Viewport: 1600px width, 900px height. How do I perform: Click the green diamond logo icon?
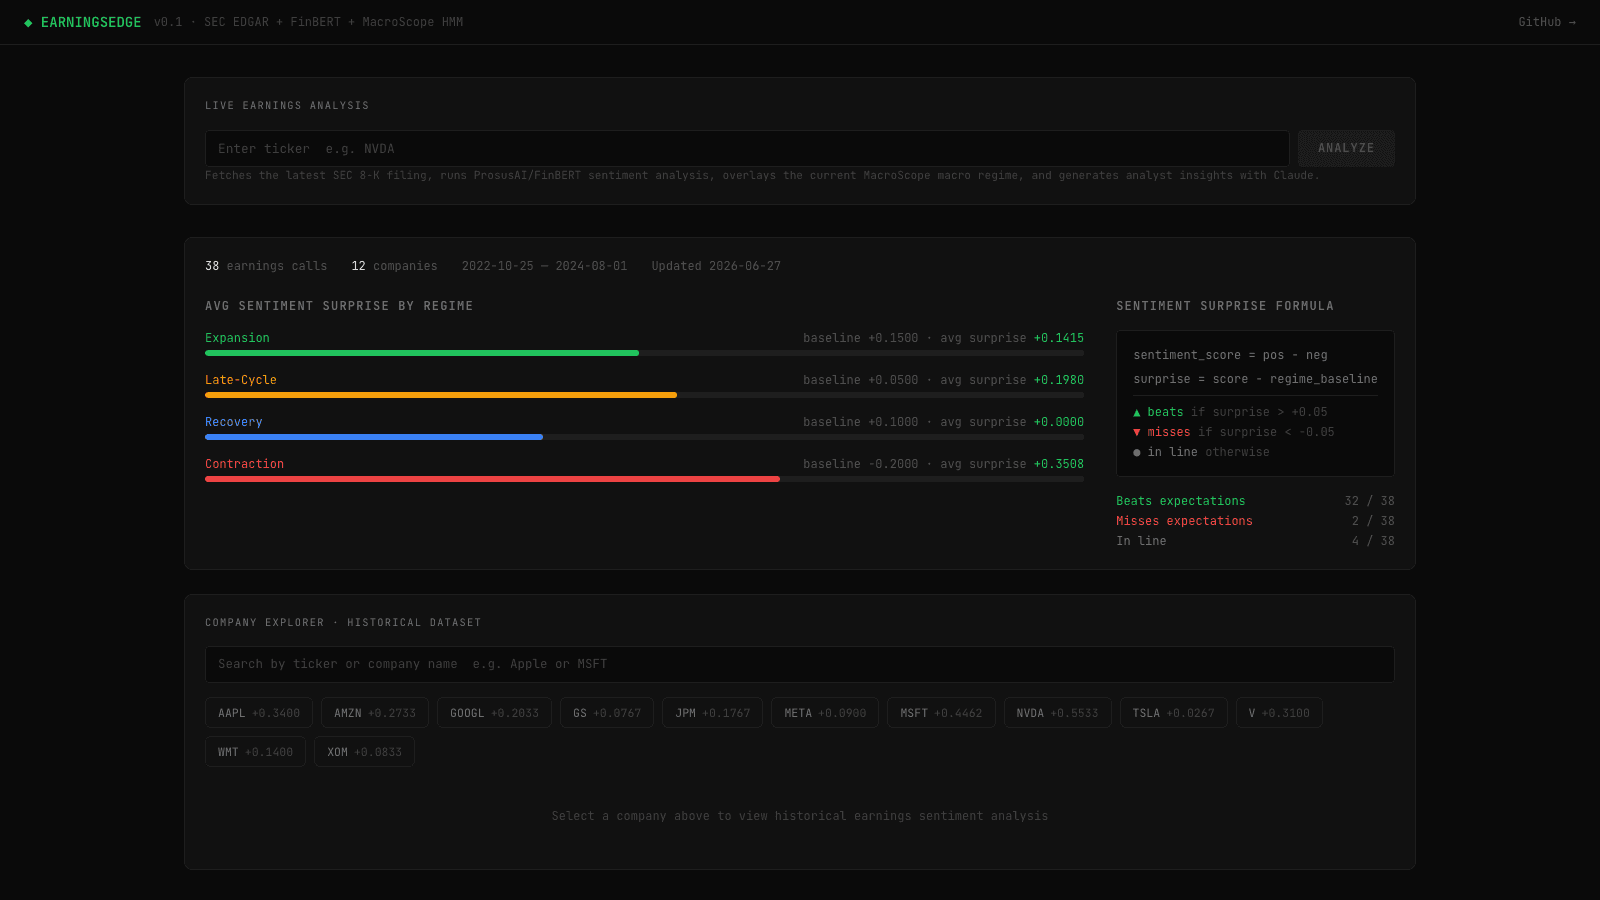pos(28,22)
